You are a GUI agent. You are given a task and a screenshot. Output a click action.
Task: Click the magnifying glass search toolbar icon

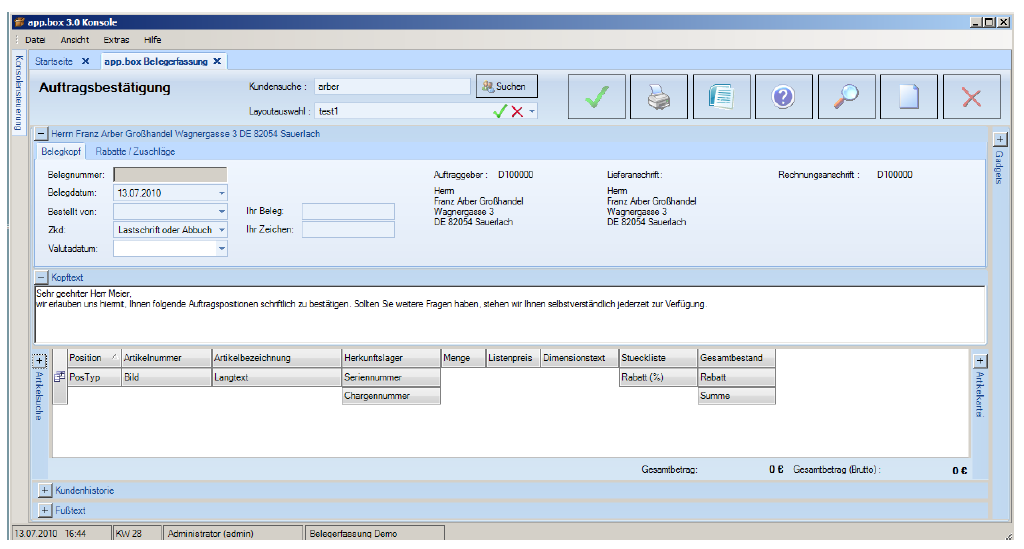pos(846,97)
